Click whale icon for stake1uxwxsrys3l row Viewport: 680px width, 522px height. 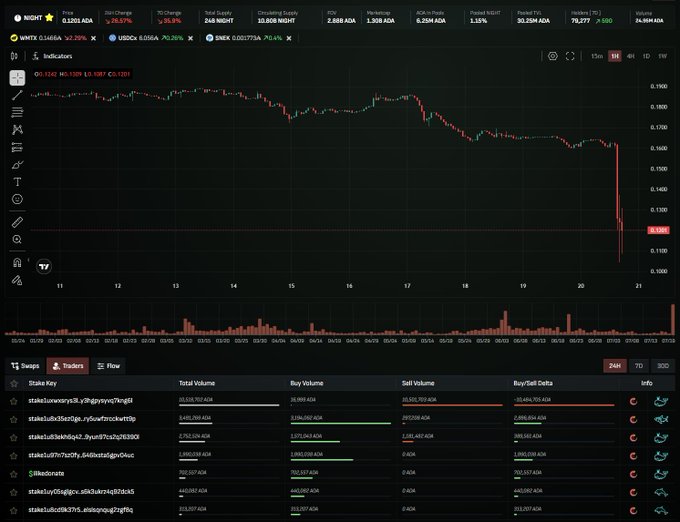(x=661, y=401)
